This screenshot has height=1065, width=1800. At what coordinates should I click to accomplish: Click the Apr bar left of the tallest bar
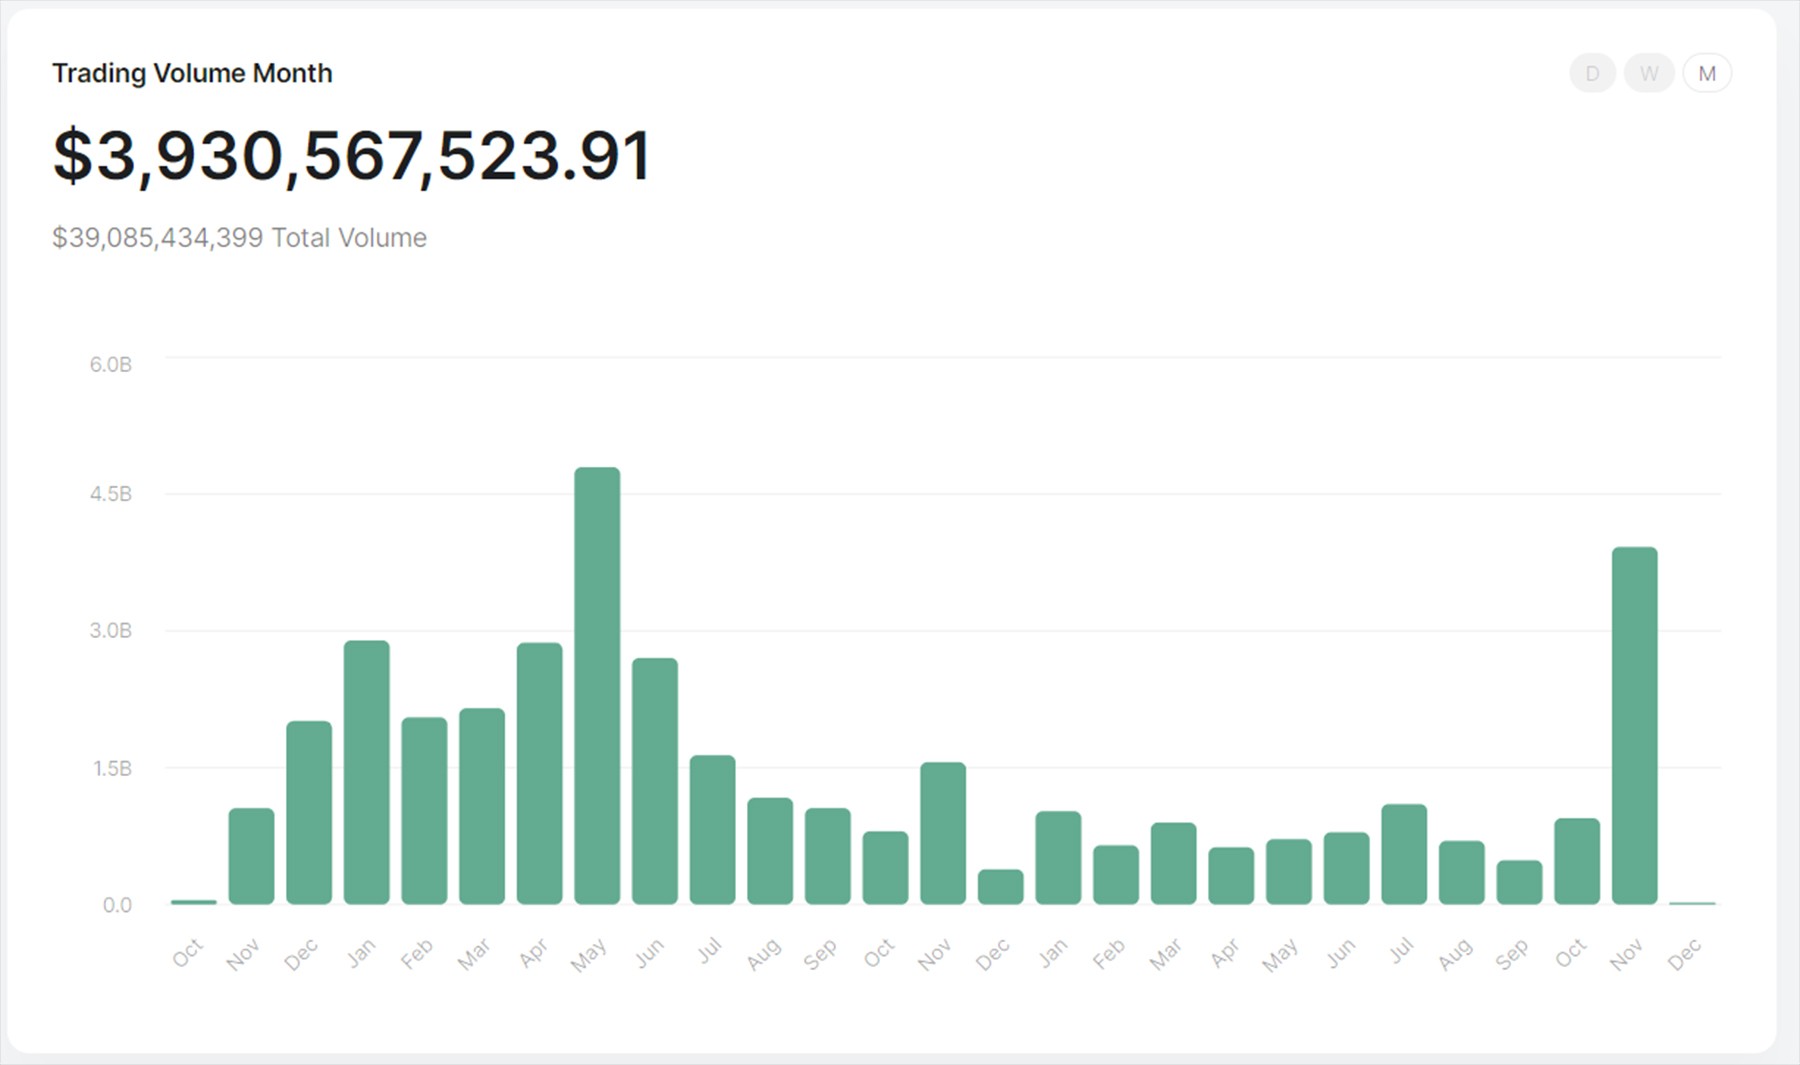click(539, 773)
